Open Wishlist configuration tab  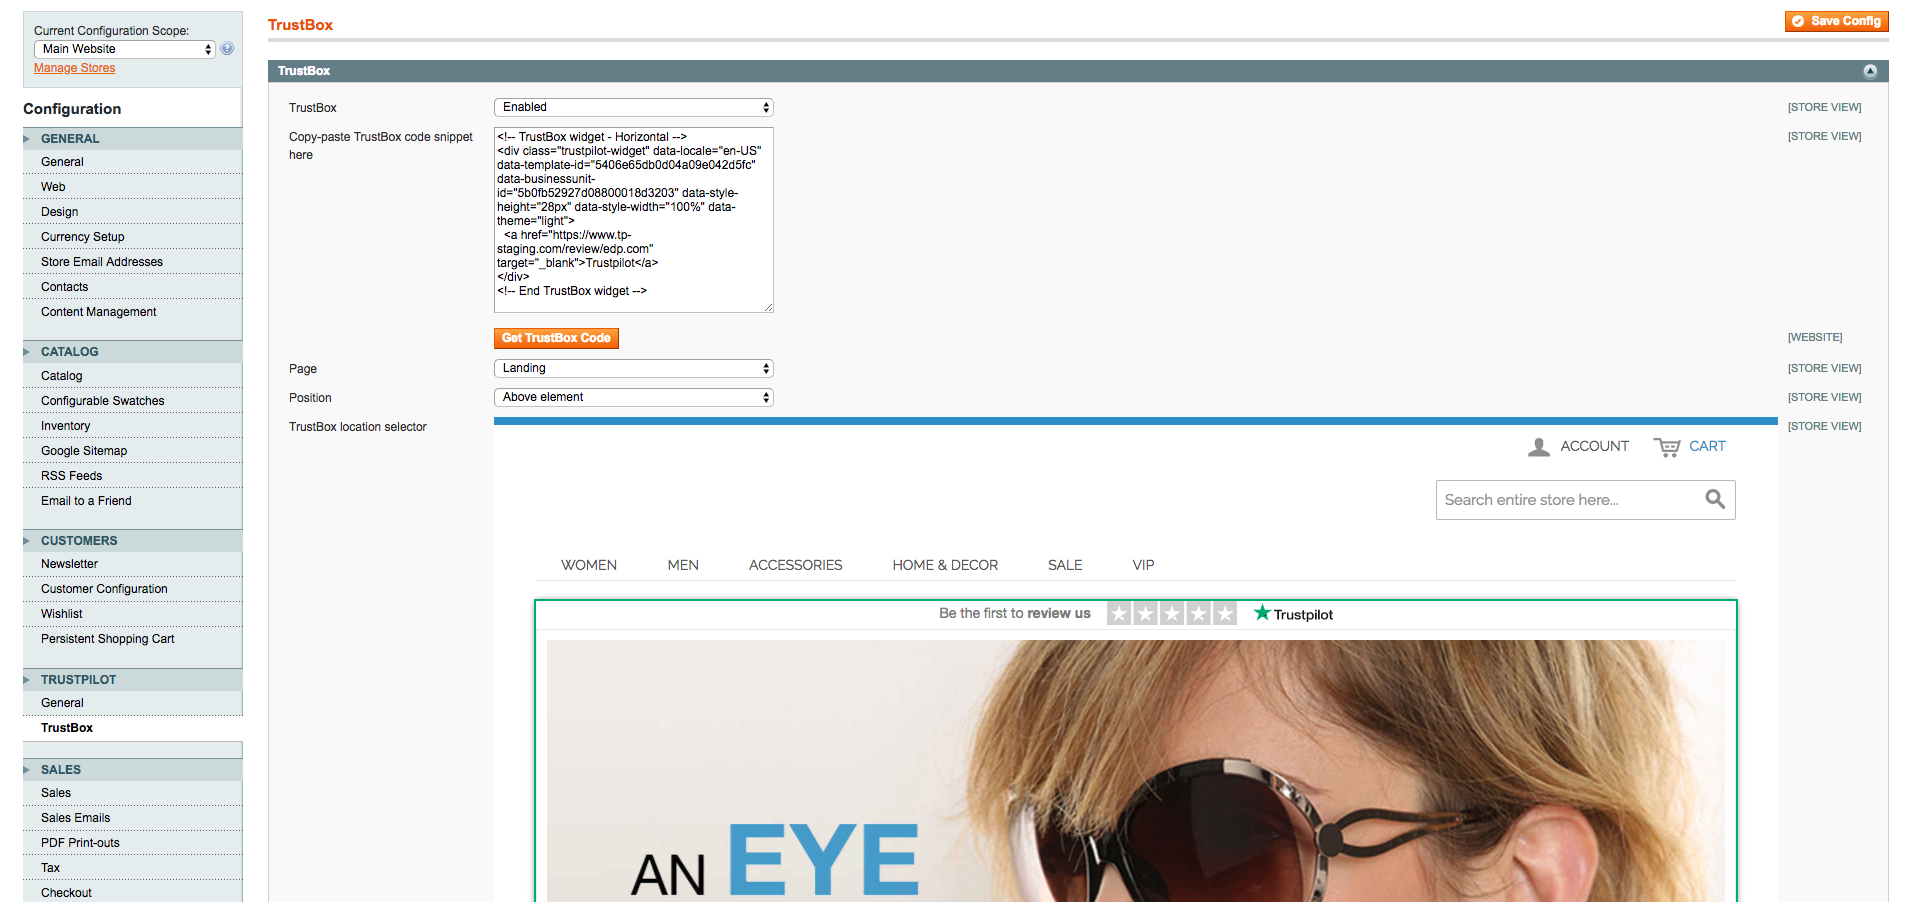(x=132, y=614)
